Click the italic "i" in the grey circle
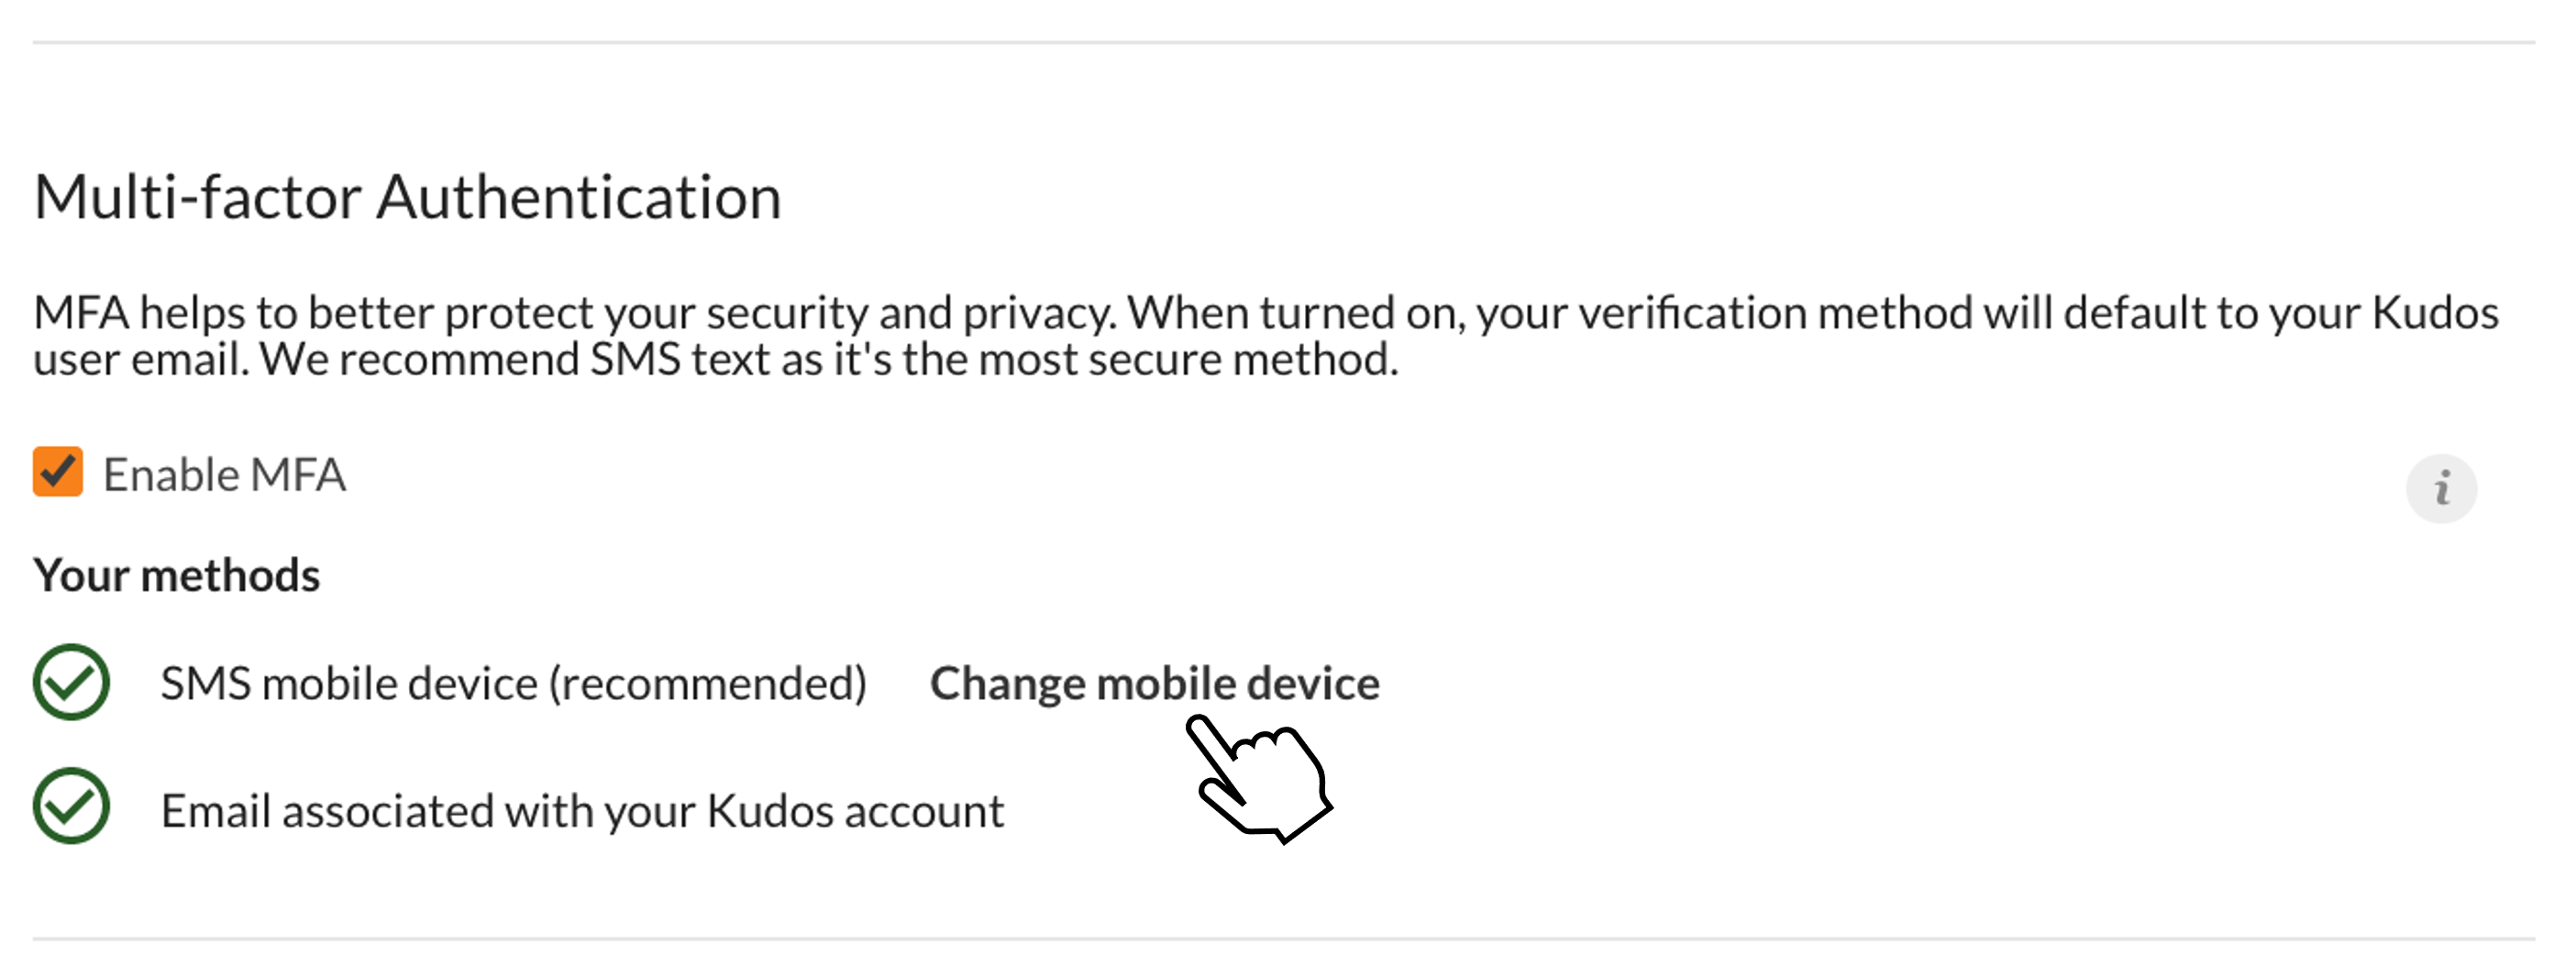 tap(2442, 488)
